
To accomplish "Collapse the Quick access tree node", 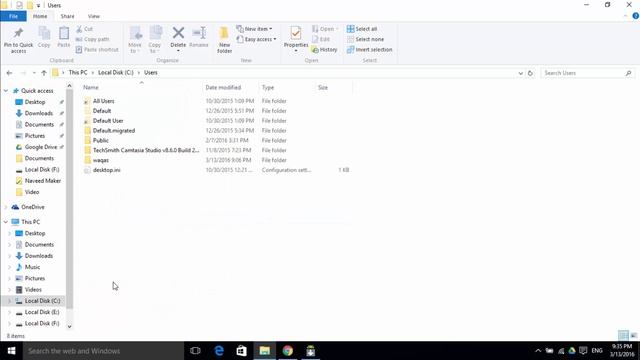I will [6, 91].
